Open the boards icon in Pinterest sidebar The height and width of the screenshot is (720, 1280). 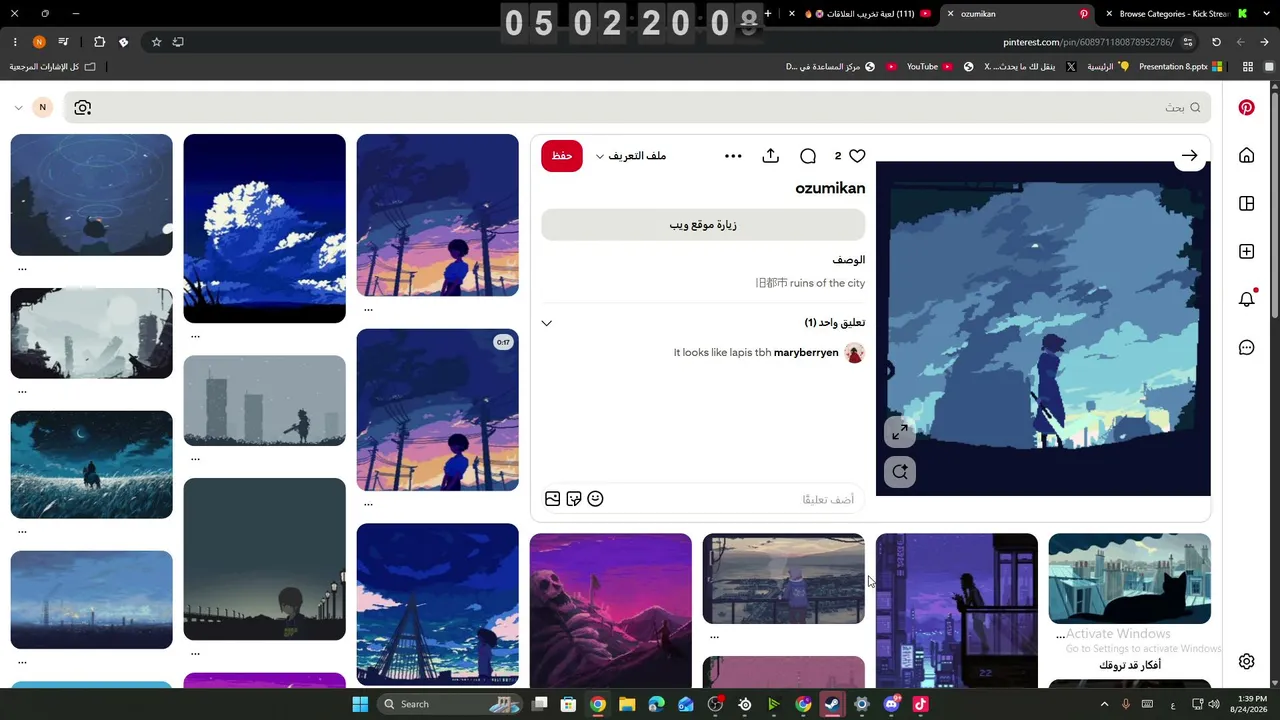tap(1246, 203)
